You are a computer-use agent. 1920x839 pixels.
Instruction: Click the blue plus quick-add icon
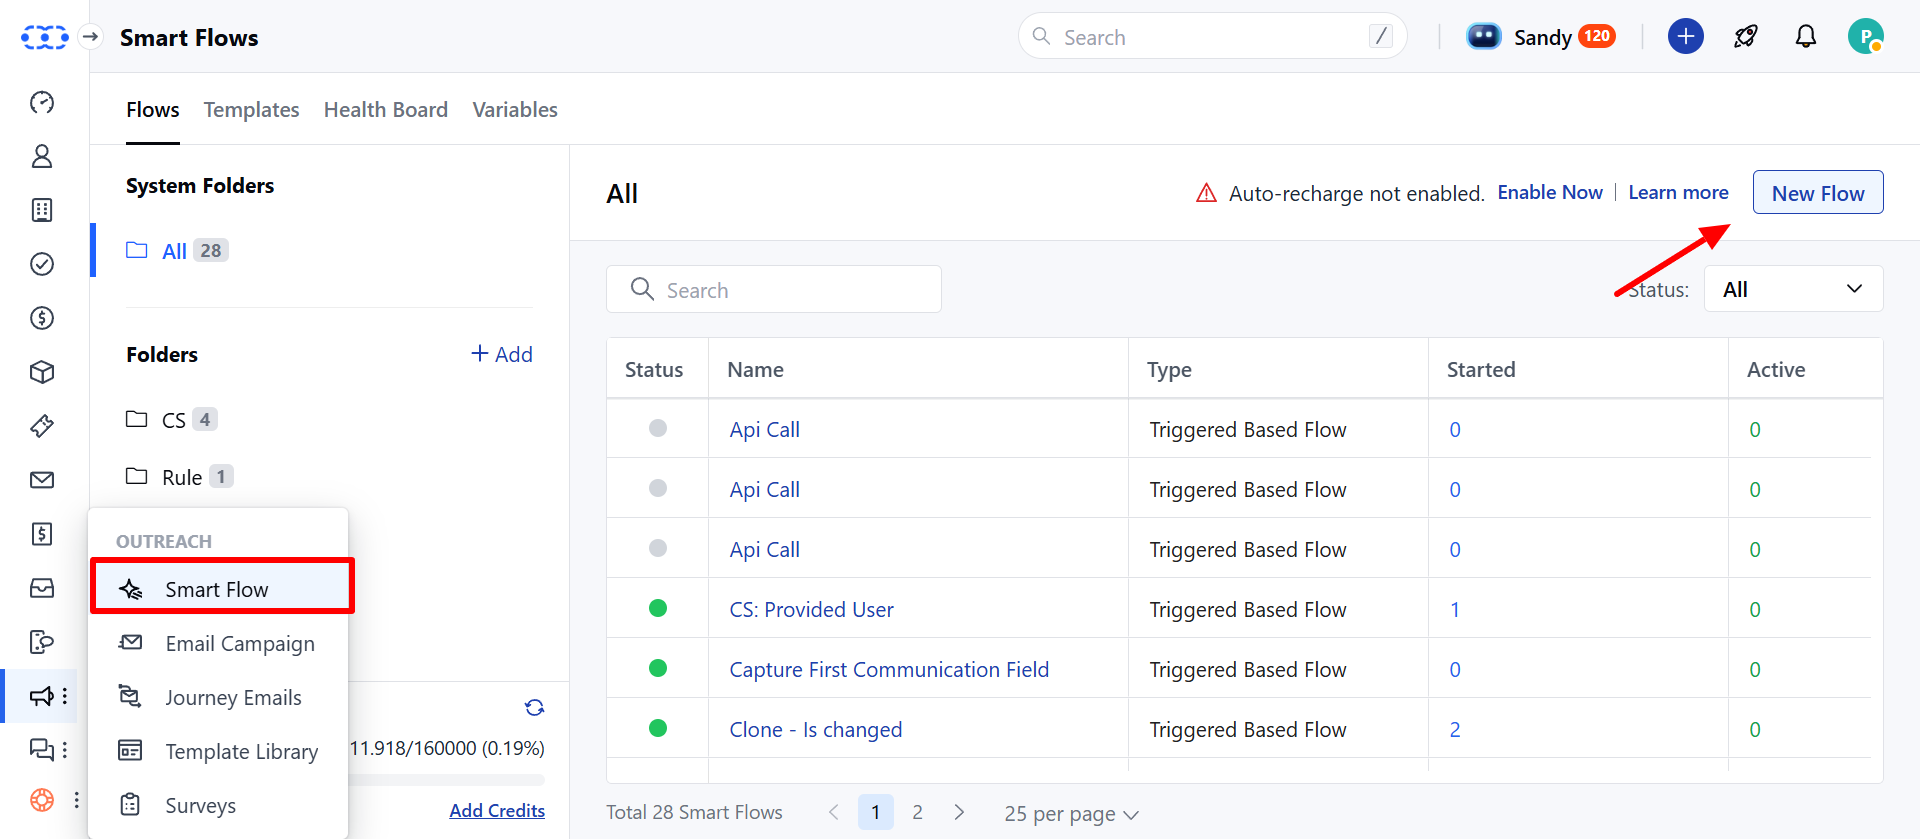(1686, 37)
